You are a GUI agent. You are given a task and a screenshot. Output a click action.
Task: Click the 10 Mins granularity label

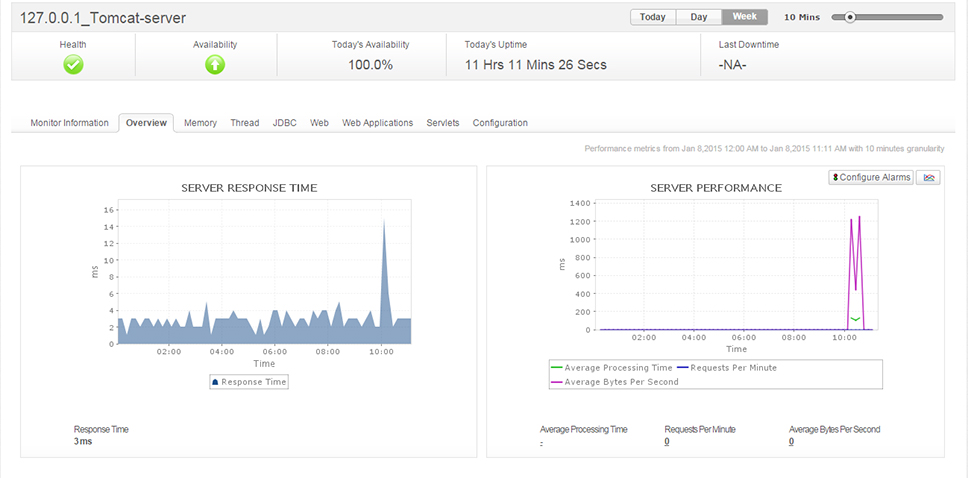coord(802,17)
